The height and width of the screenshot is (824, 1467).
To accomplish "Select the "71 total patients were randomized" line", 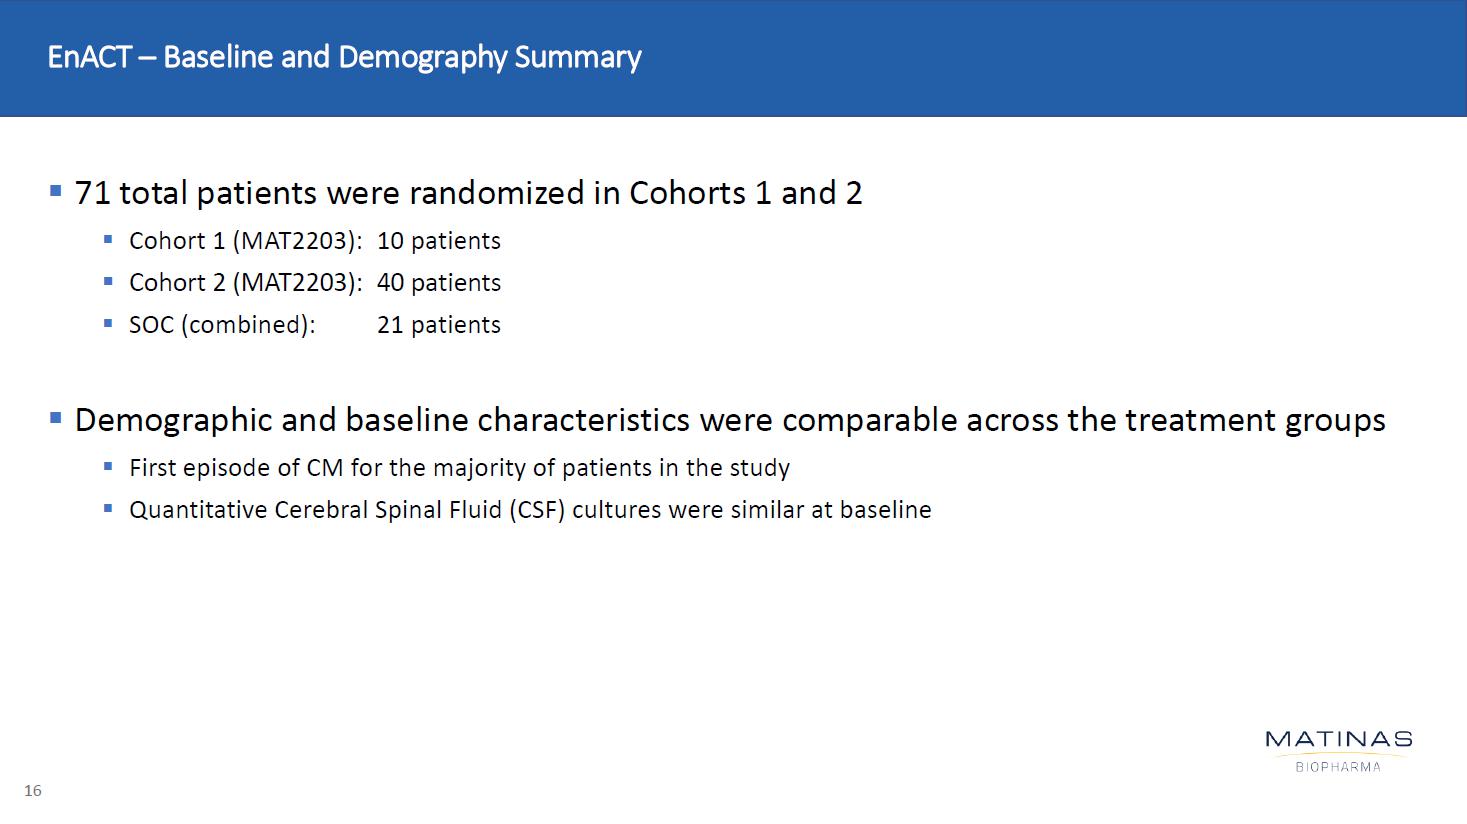I will pos(468,193).
